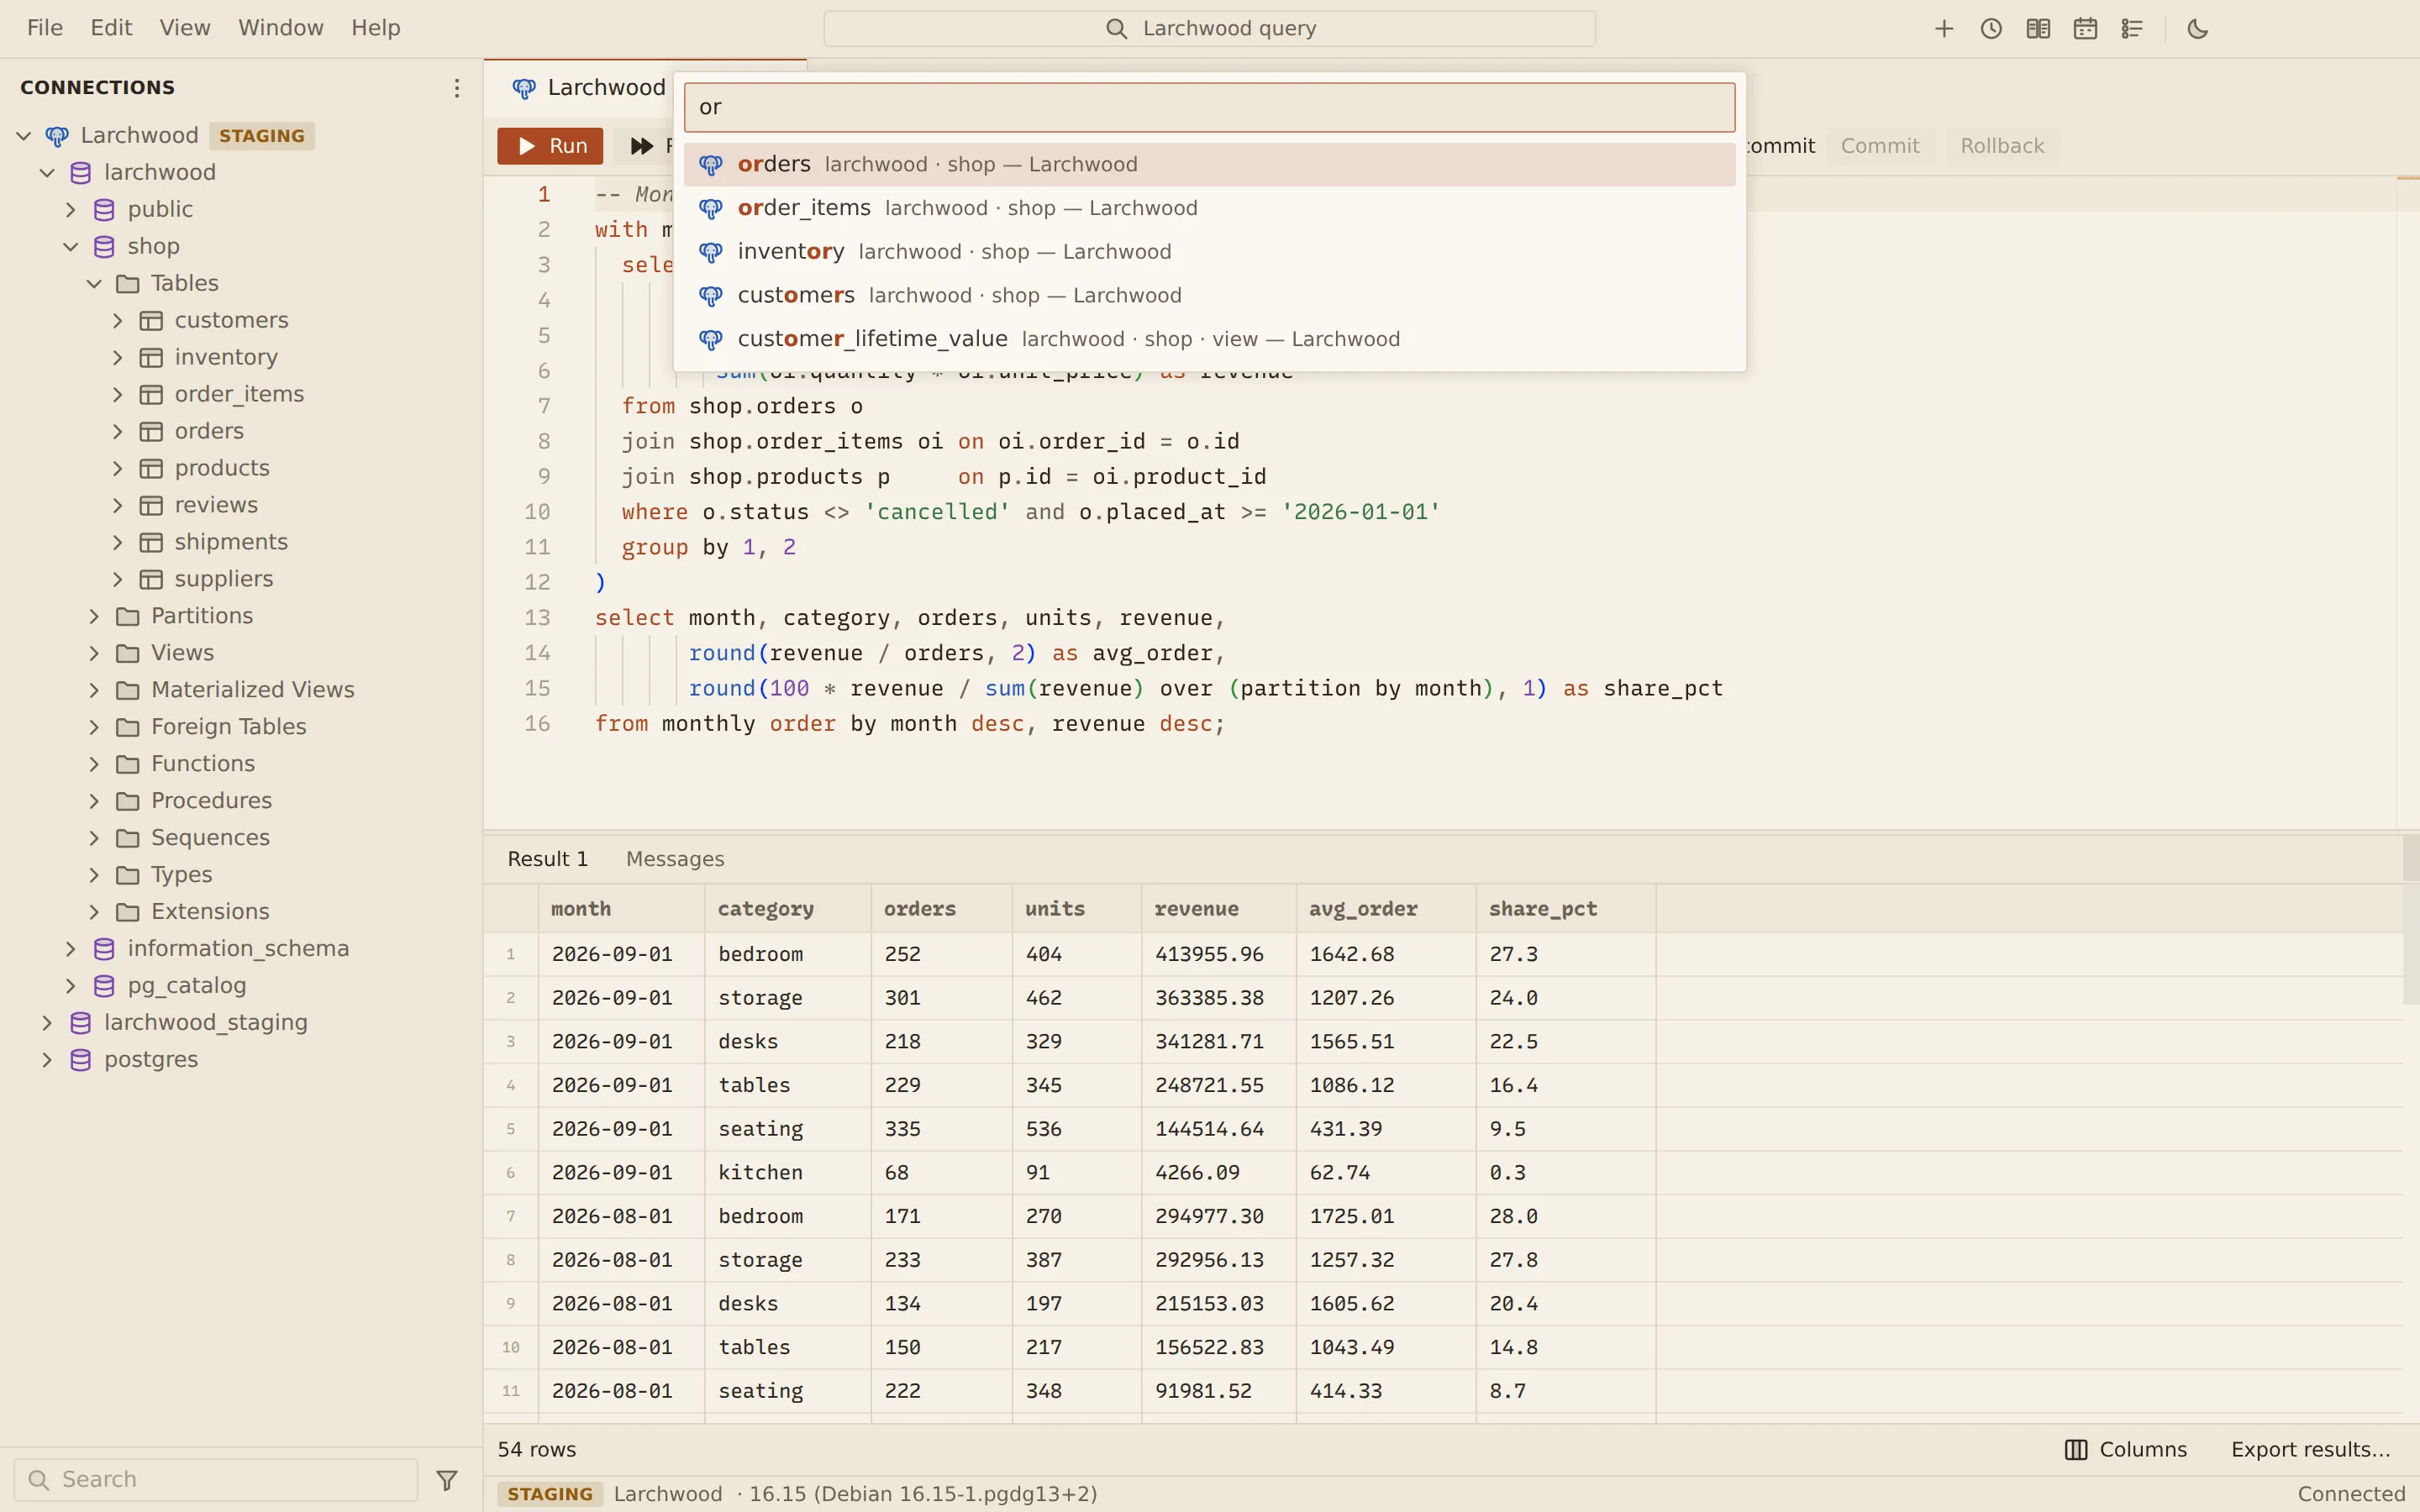Click STAGING badge in status bar
This screenshot has height=1512, width=2420.
click(550, 1494)
